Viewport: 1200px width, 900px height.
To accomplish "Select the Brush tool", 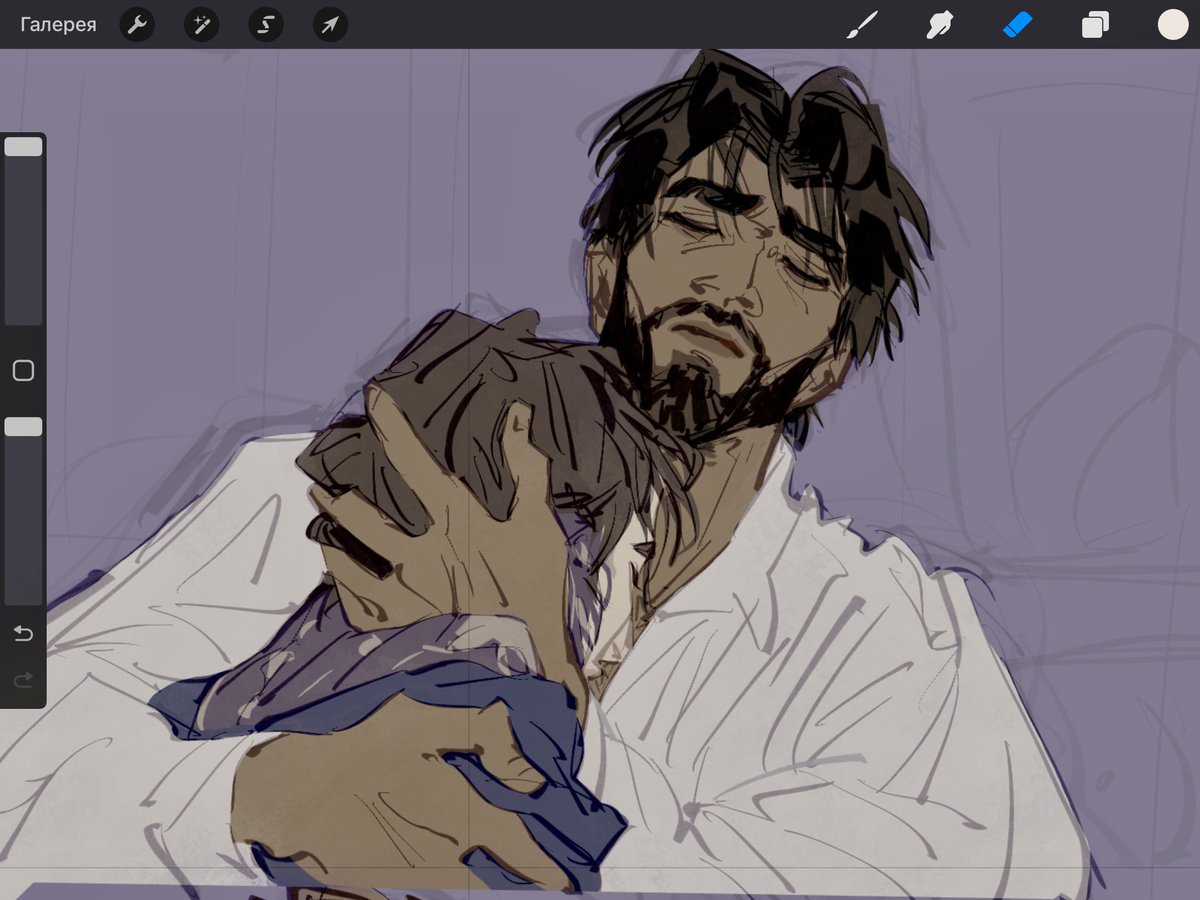I will pyautogui.click(x=862, y=25).
